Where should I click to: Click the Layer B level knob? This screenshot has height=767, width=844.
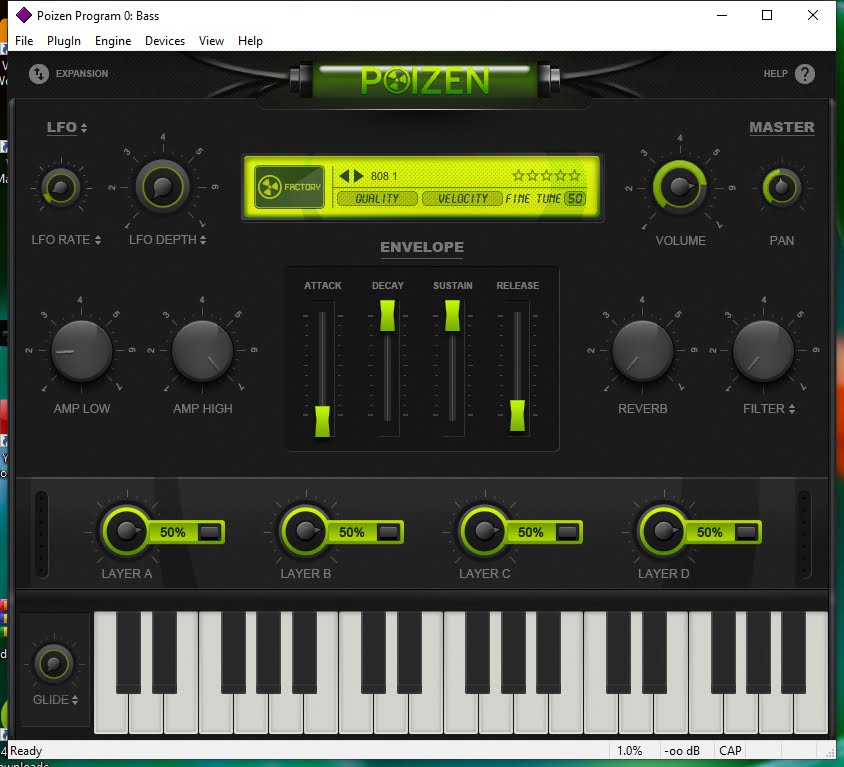pos(306,531)
